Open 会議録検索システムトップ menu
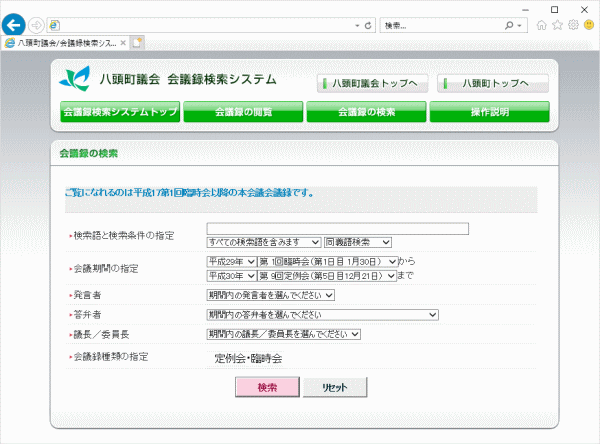 [x=120, y=112]
